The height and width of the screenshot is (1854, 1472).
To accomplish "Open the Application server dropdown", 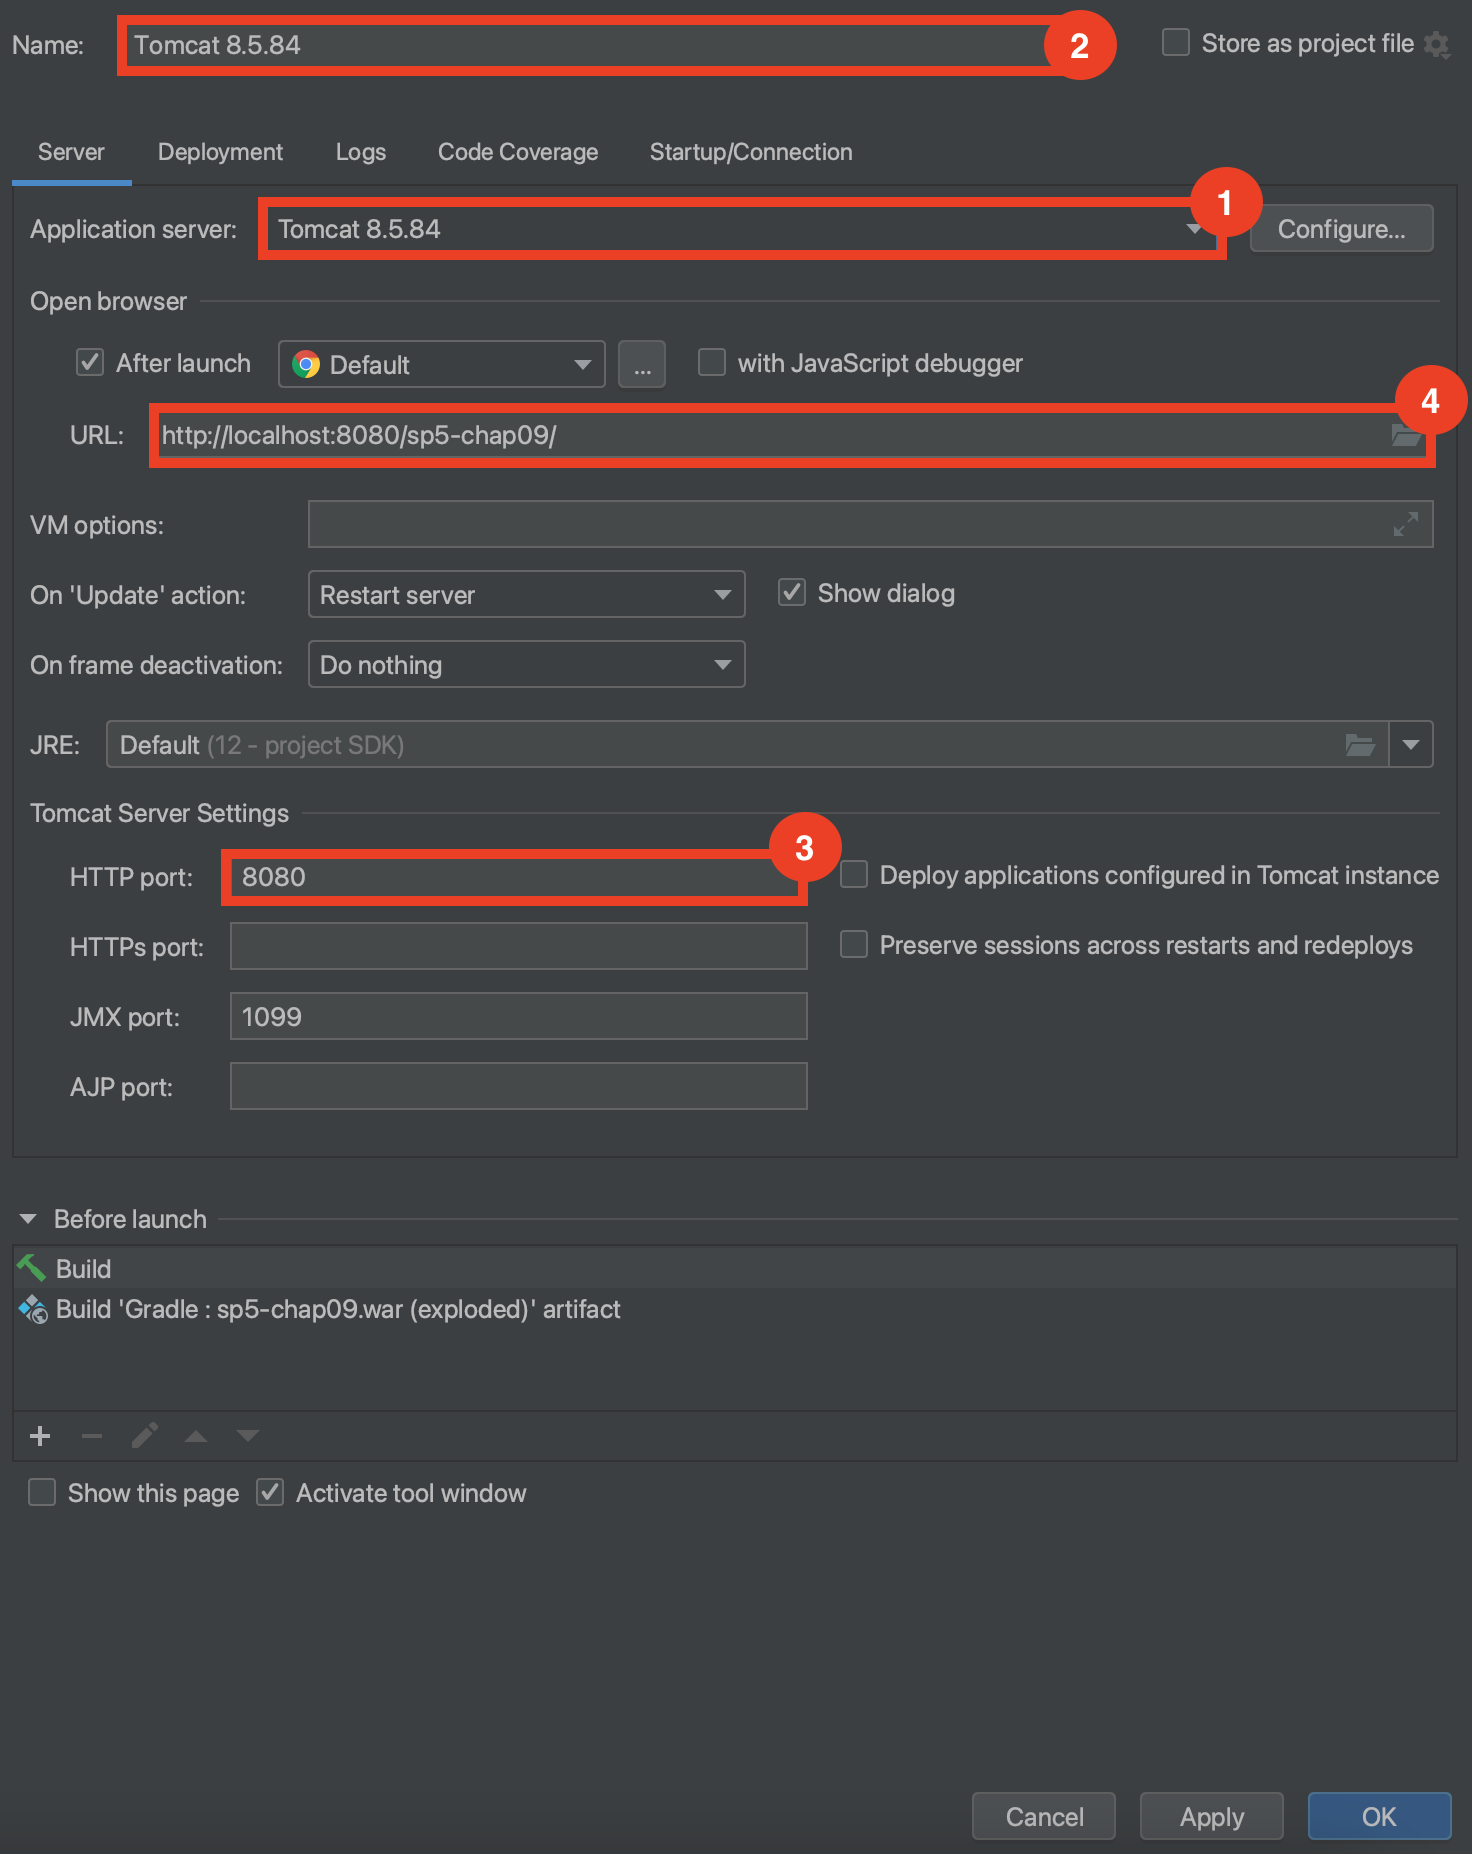I will click(x=742, y=229).
